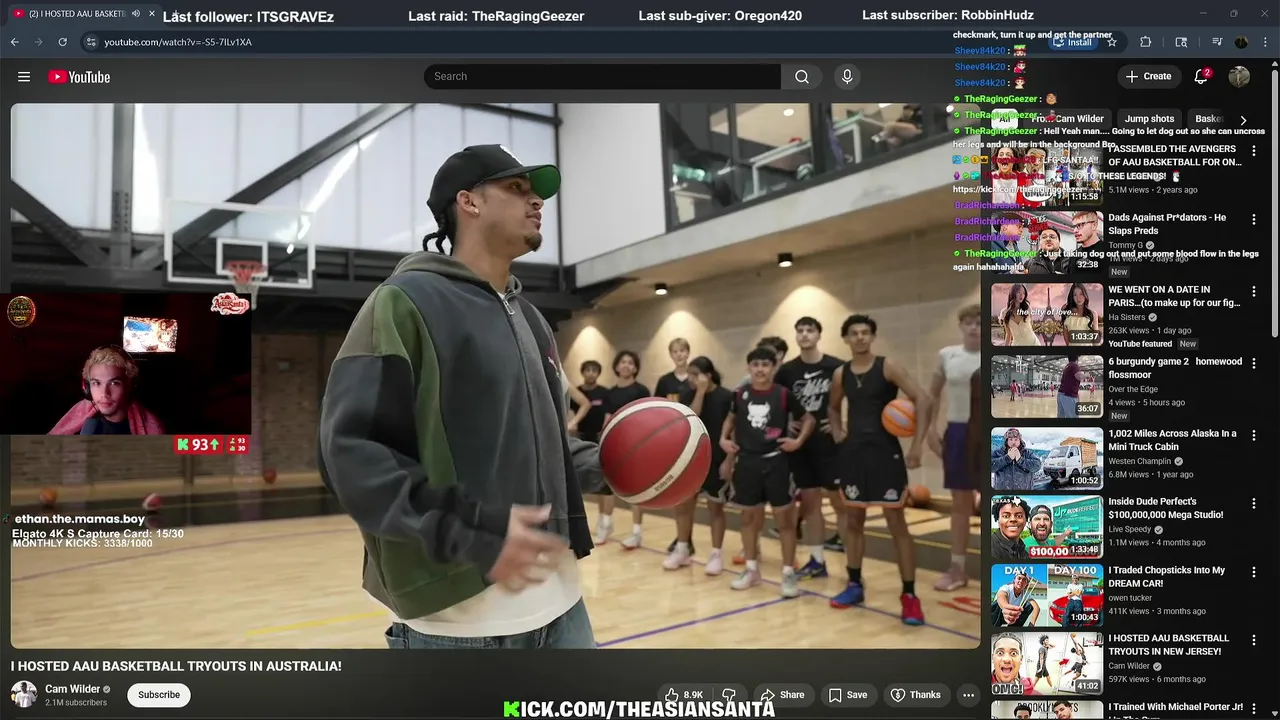Open the YouTube account avatar menu
The image size is (1280, 720).
pyautogui.click(x=1239, y=77)
